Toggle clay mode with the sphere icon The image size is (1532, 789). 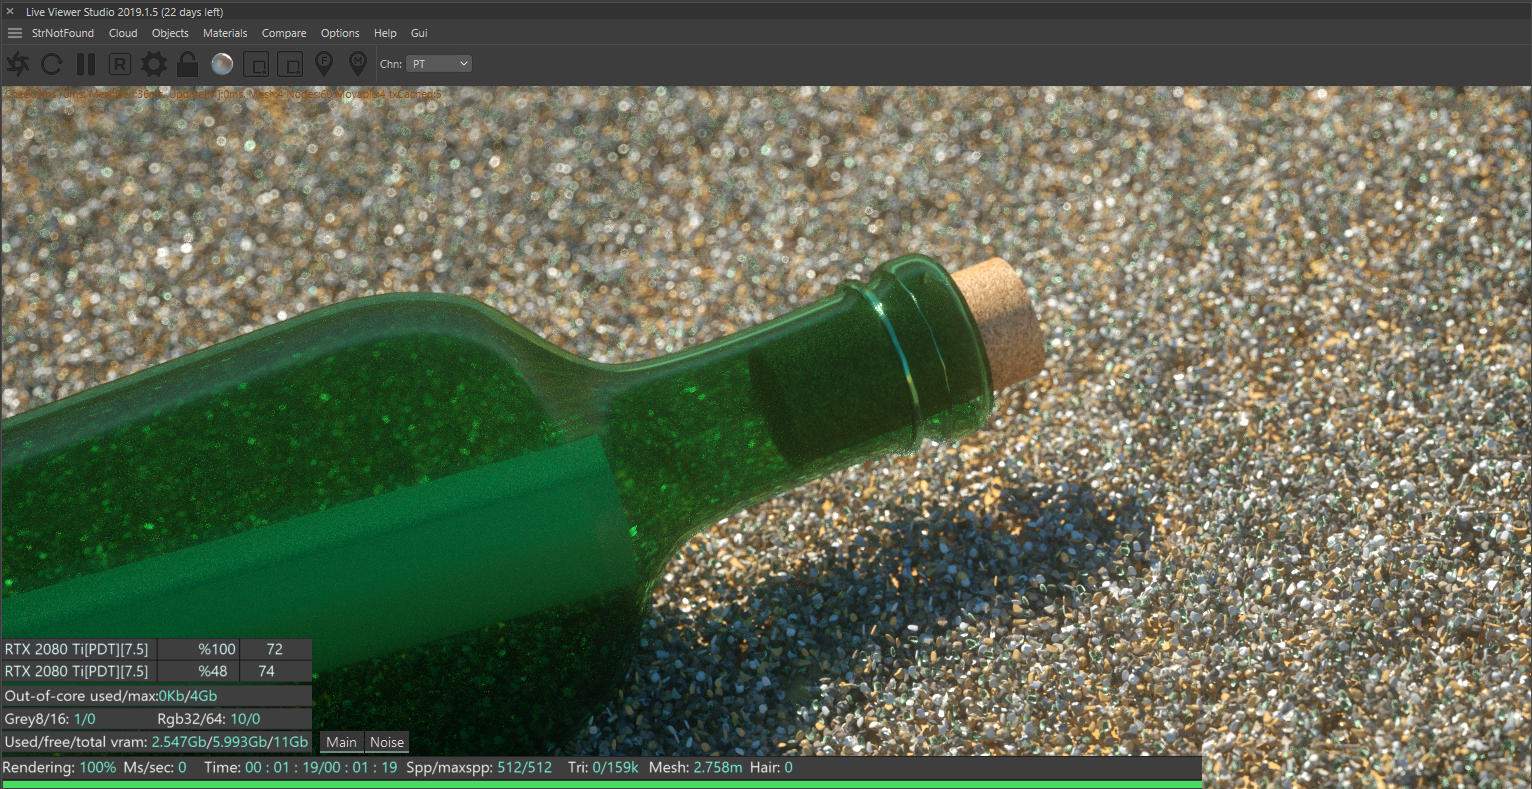pyautogui.click(x=222, y=64)
